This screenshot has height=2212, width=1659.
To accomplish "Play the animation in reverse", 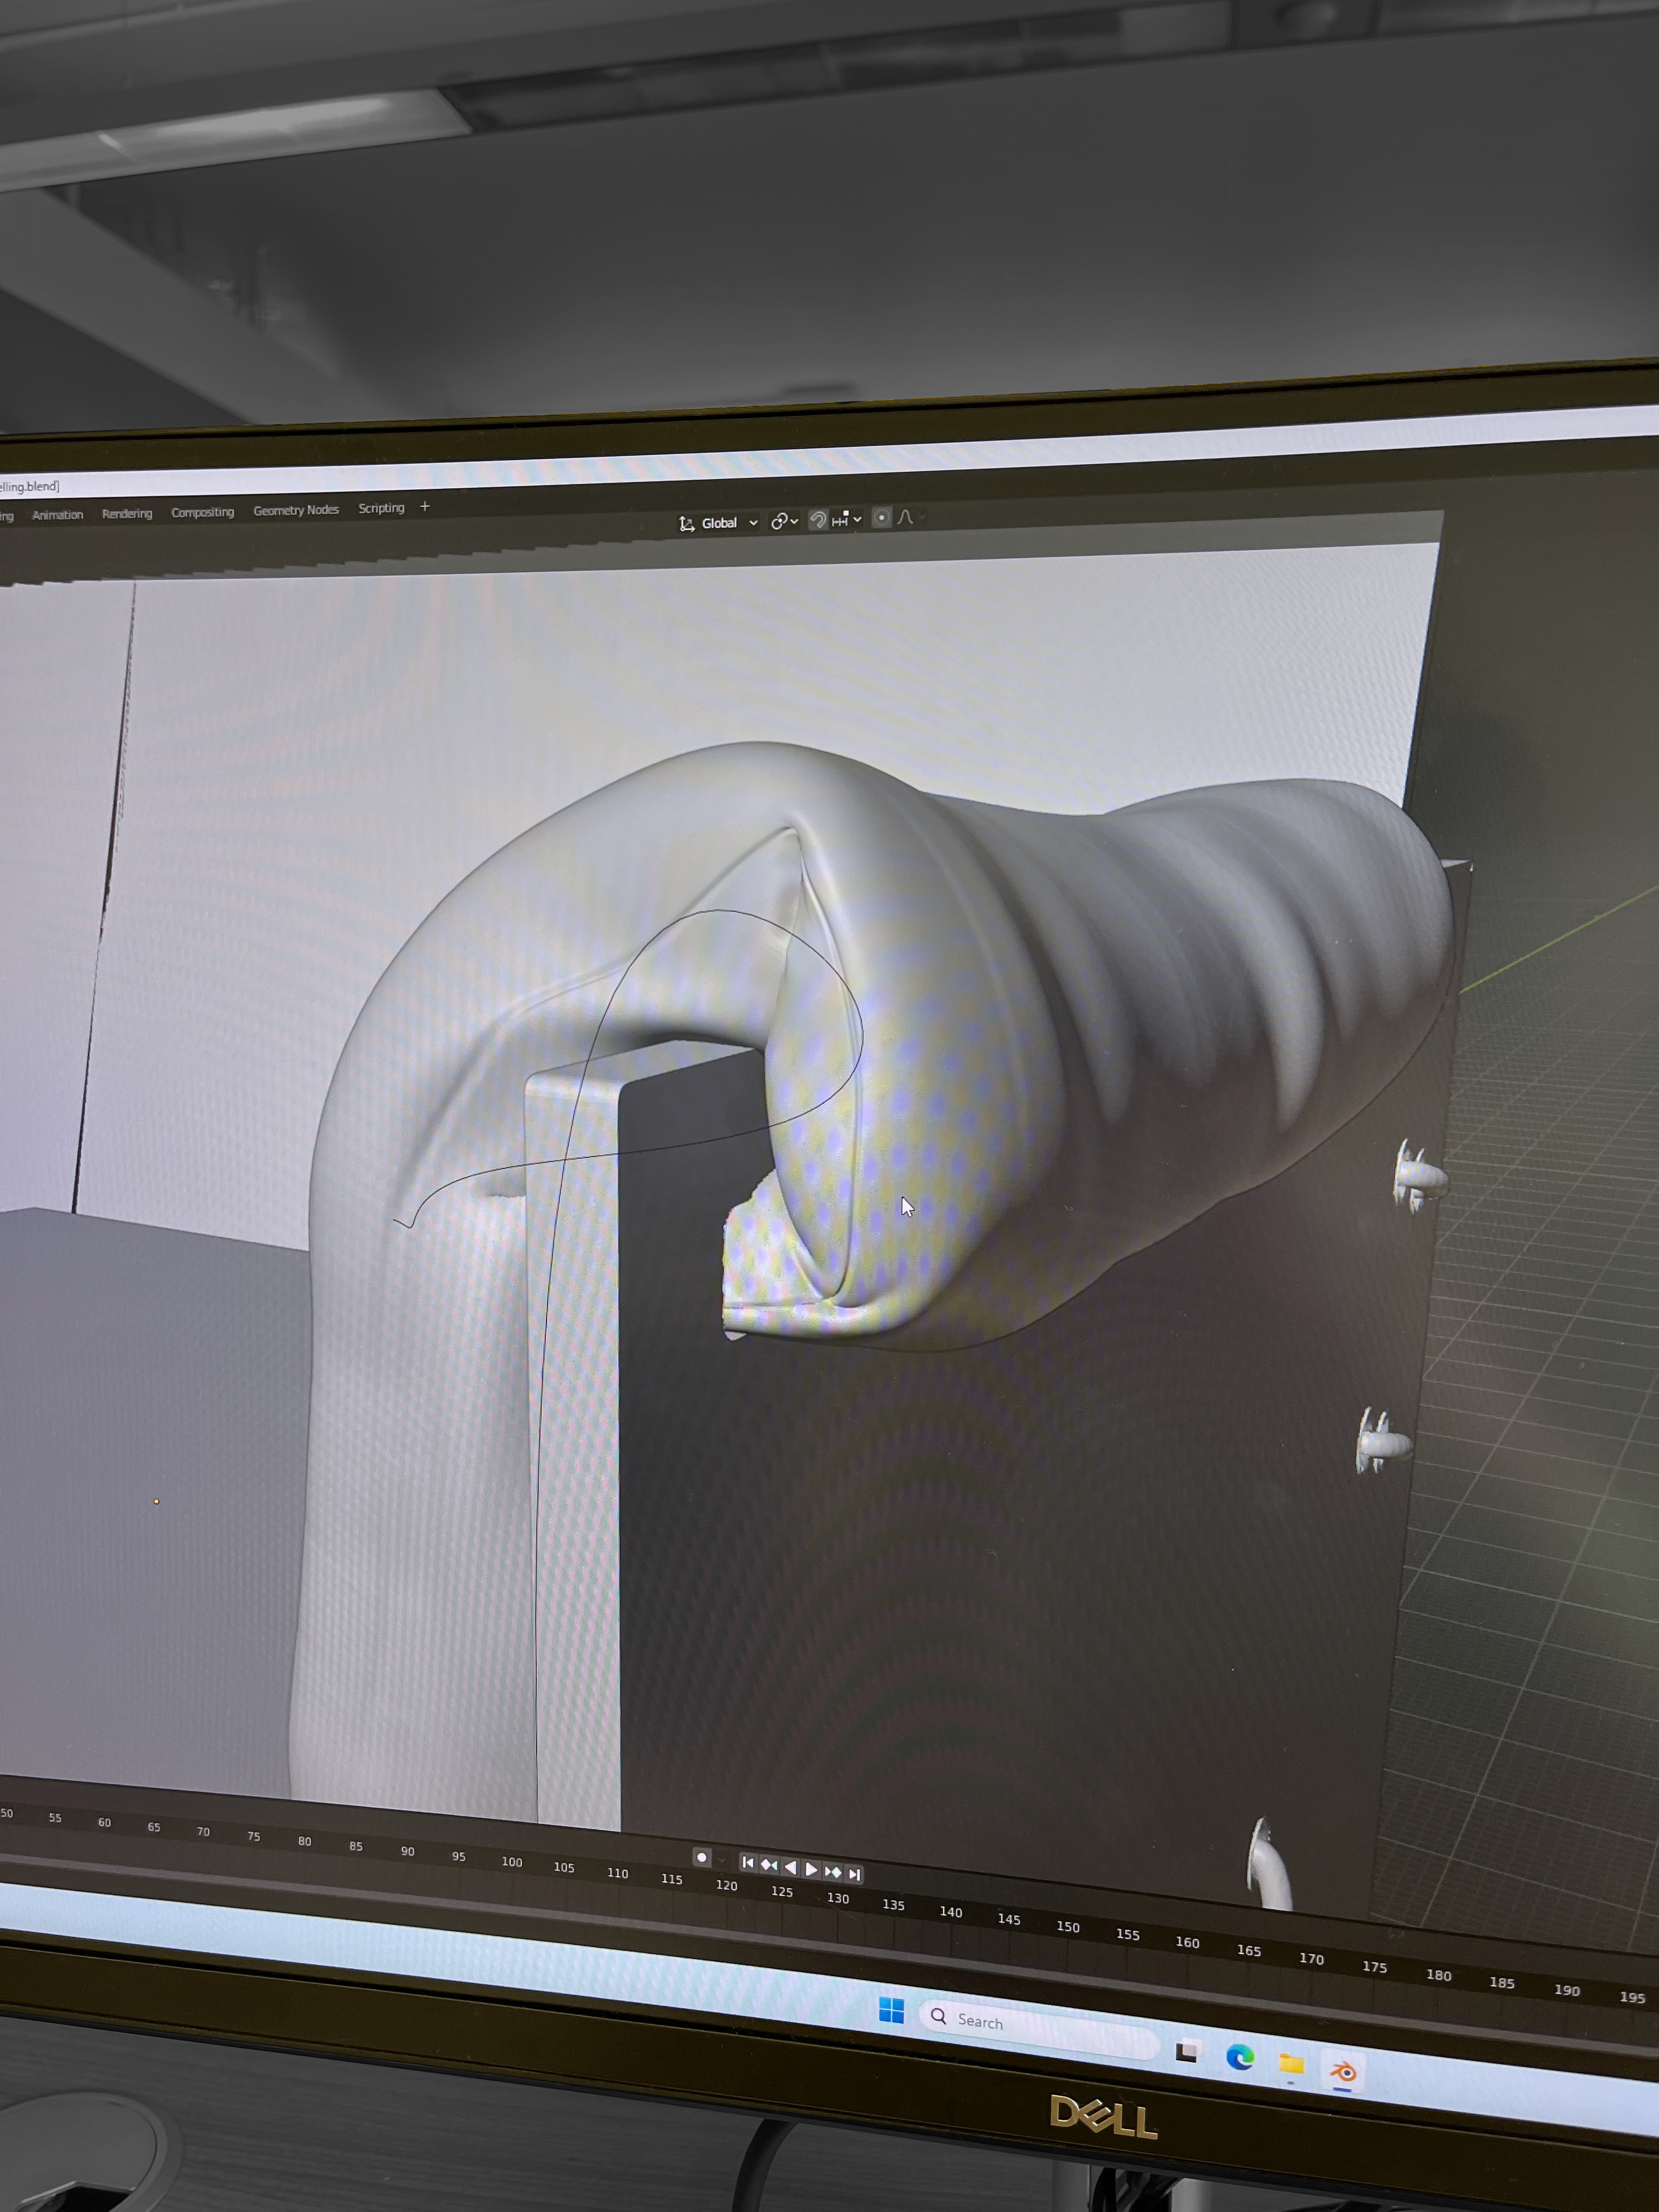I will point(790,1867).
